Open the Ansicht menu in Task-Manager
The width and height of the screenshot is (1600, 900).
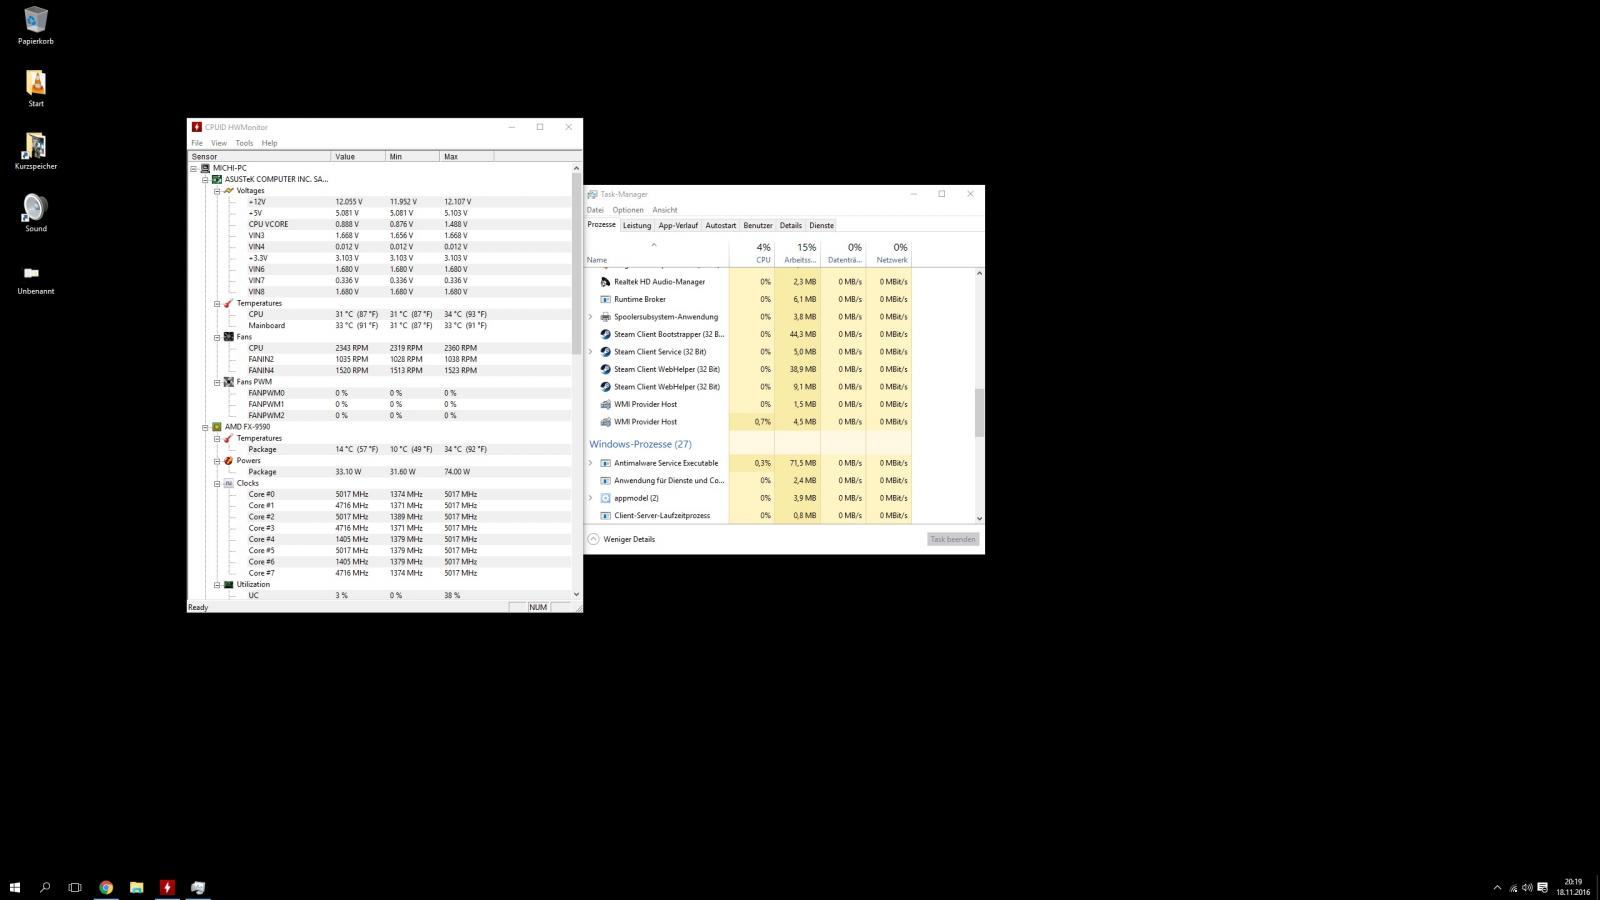665,210
